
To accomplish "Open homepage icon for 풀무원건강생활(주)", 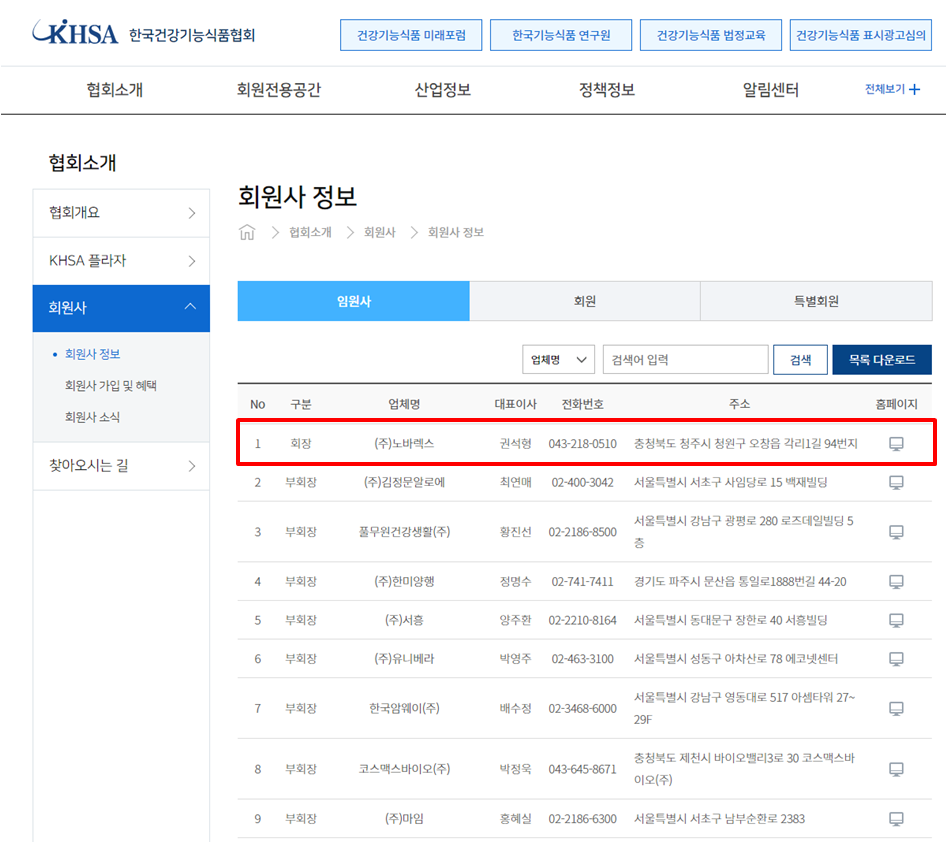I will (896, 532).
